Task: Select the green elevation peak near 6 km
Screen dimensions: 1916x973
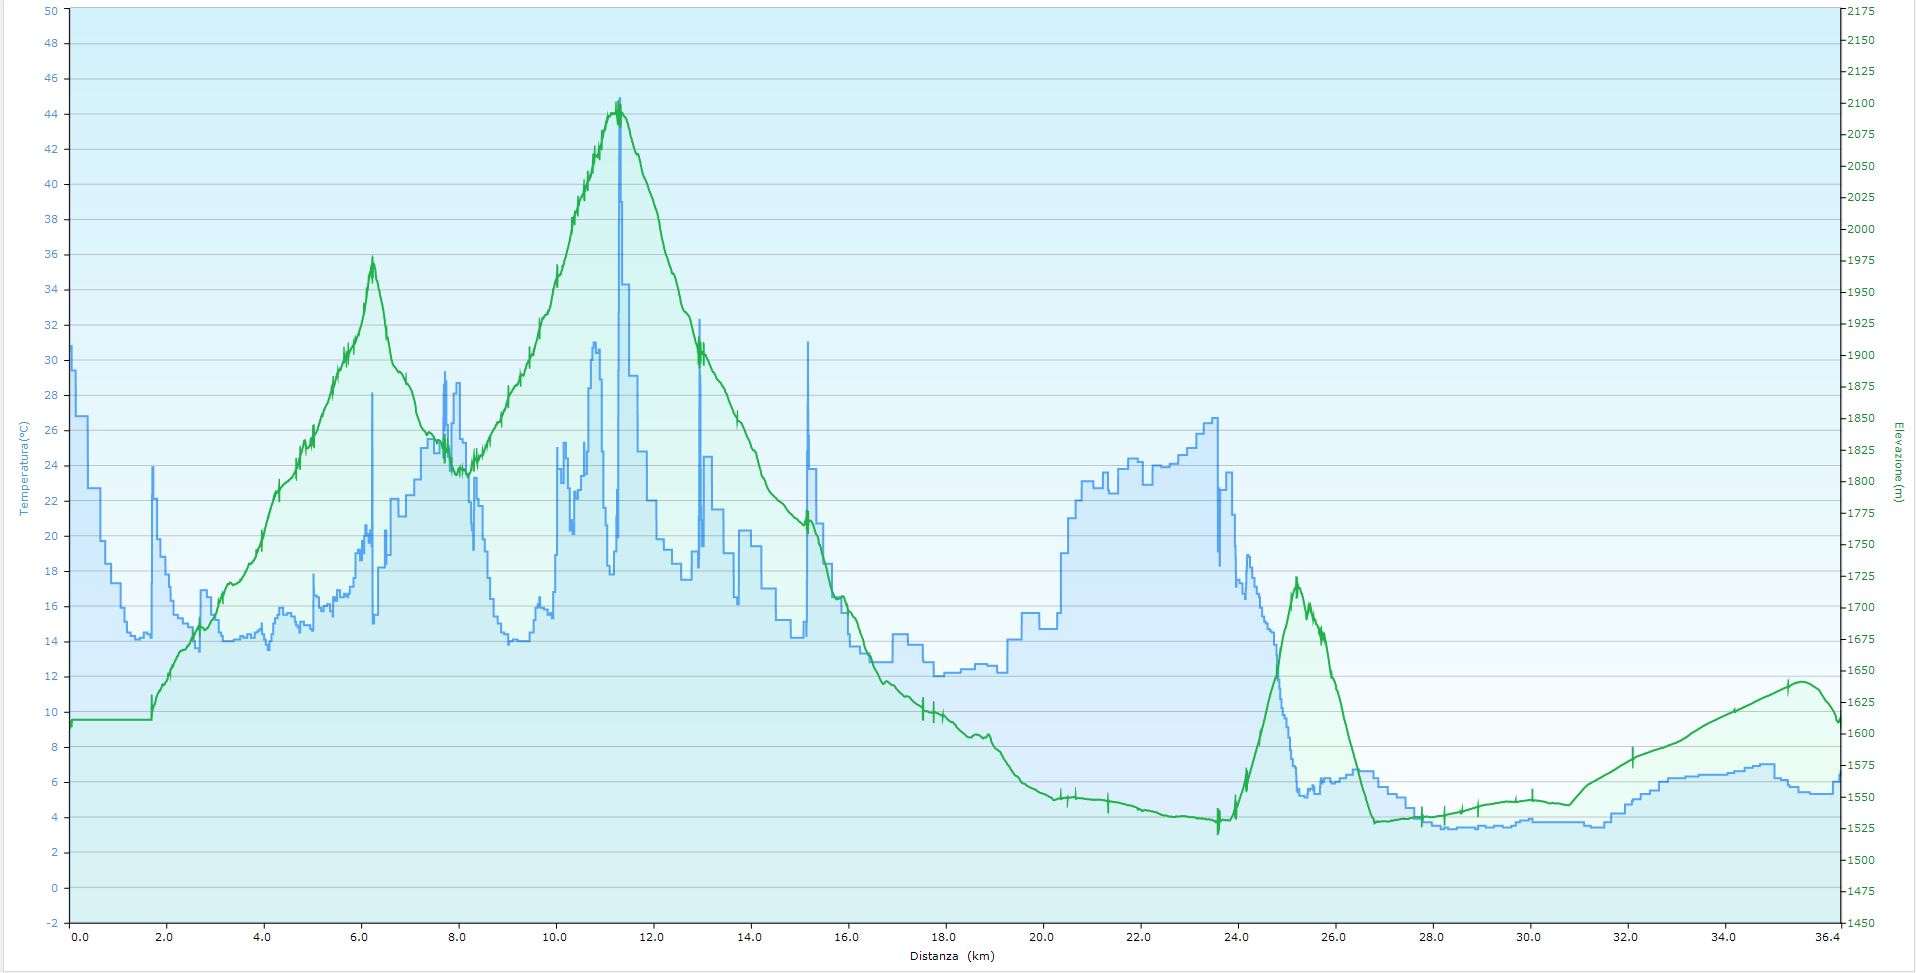Action: pyautogui.click(x=372, y=260)
